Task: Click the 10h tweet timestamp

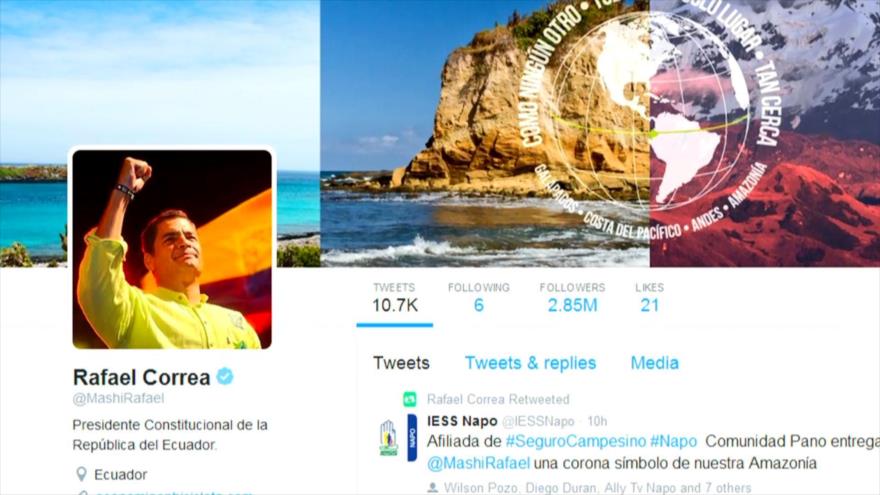Action: pyautogui.click(x=597, y=421)
